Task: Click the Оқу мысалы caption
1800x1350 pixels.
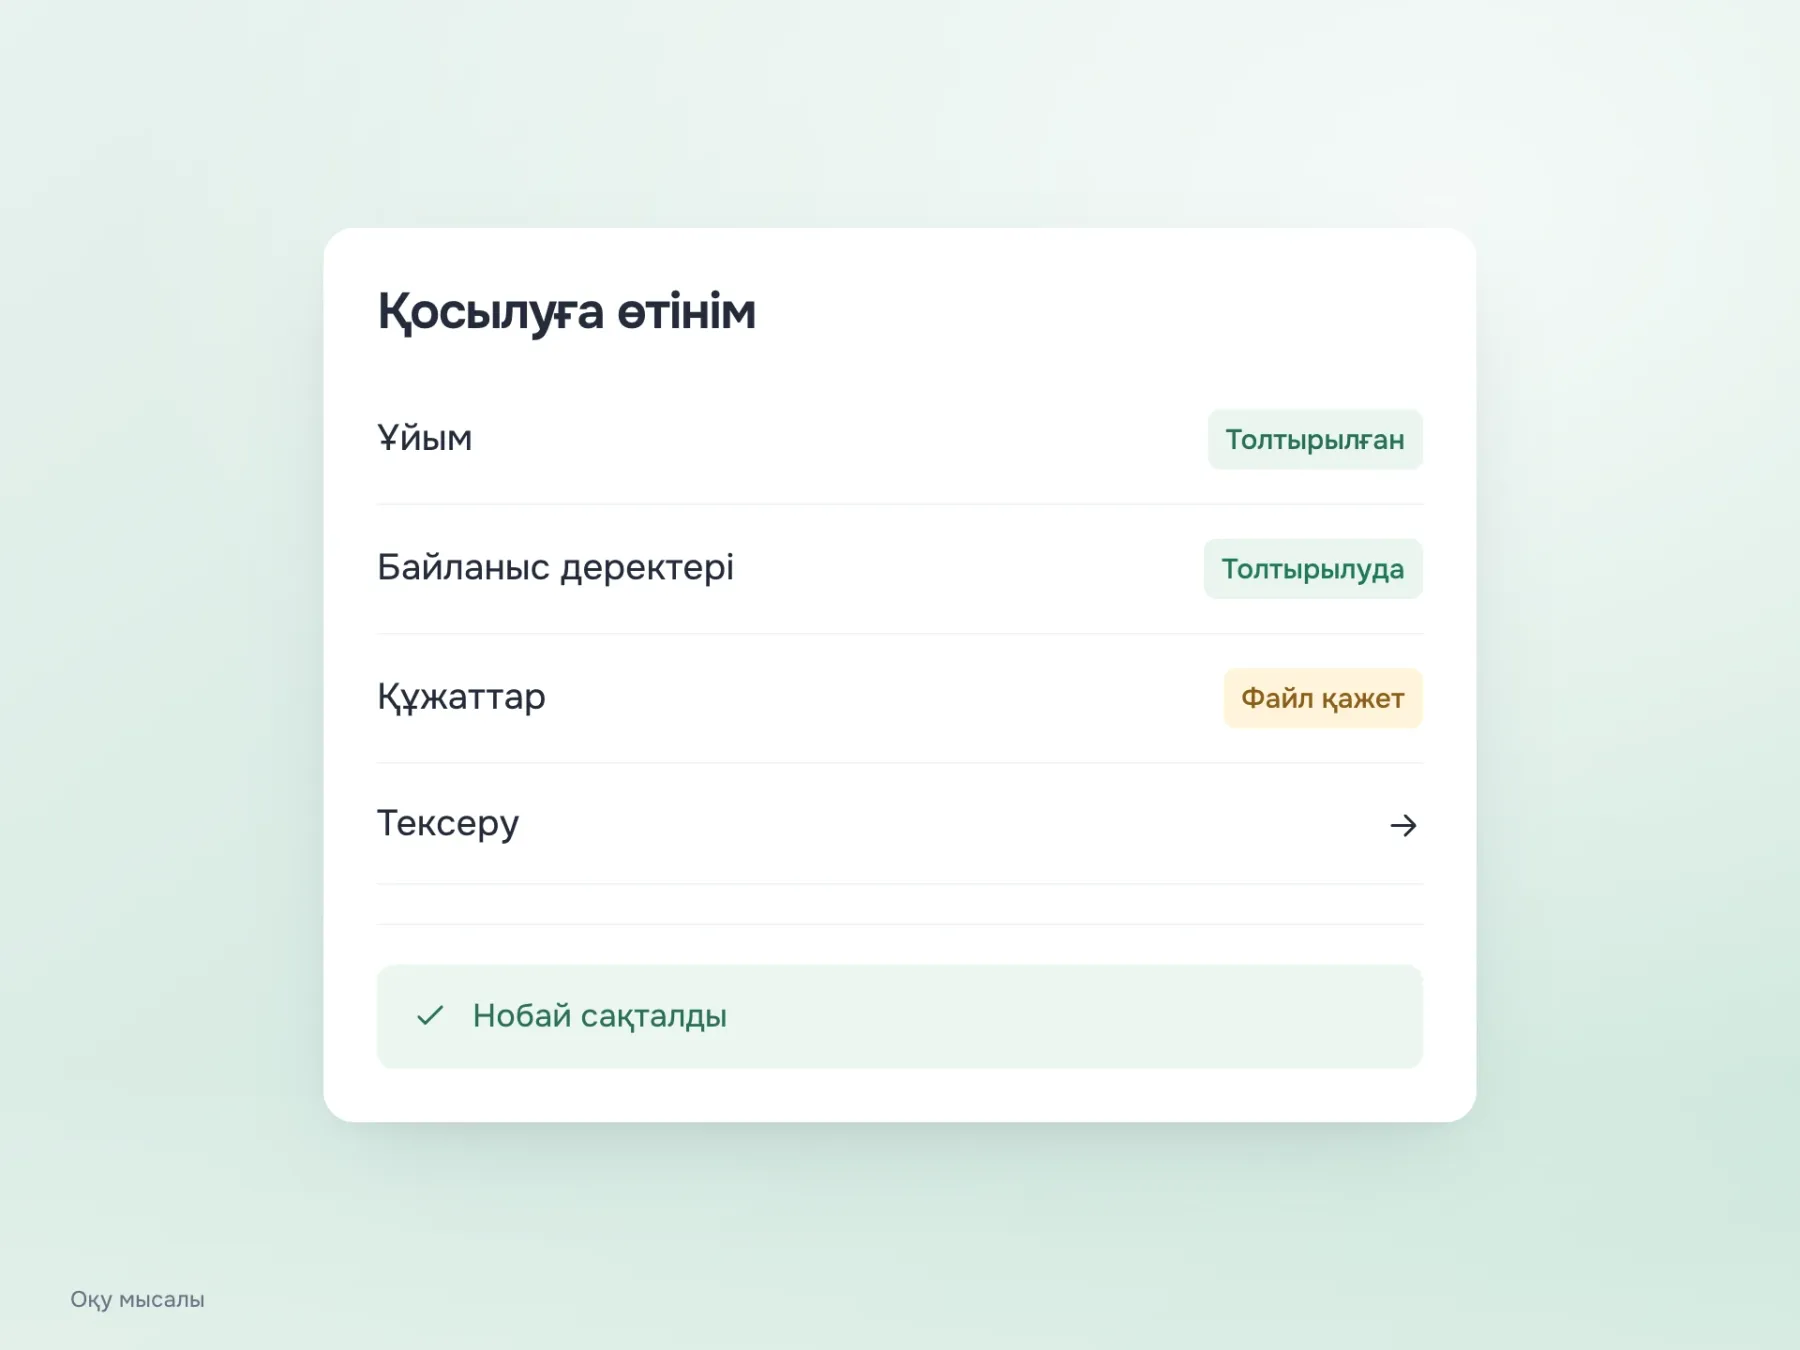Action: (137, 1299)
